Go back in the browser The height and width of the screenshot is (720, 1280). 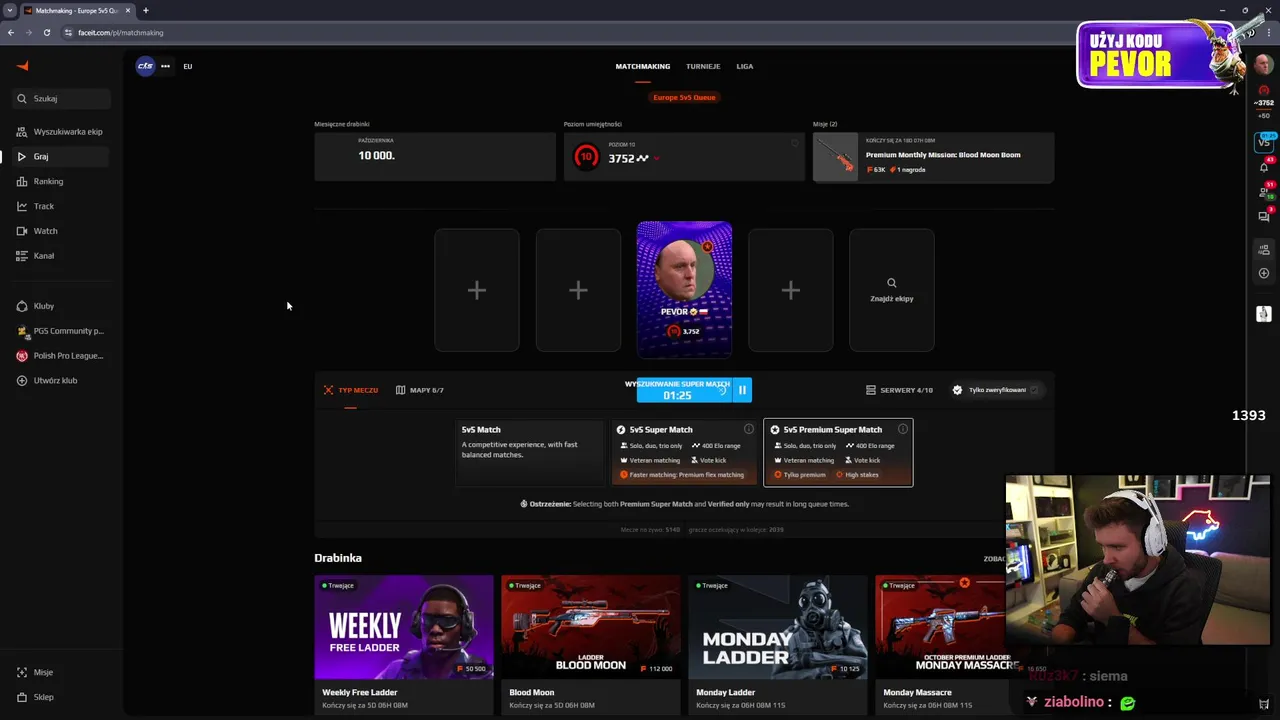11,32
